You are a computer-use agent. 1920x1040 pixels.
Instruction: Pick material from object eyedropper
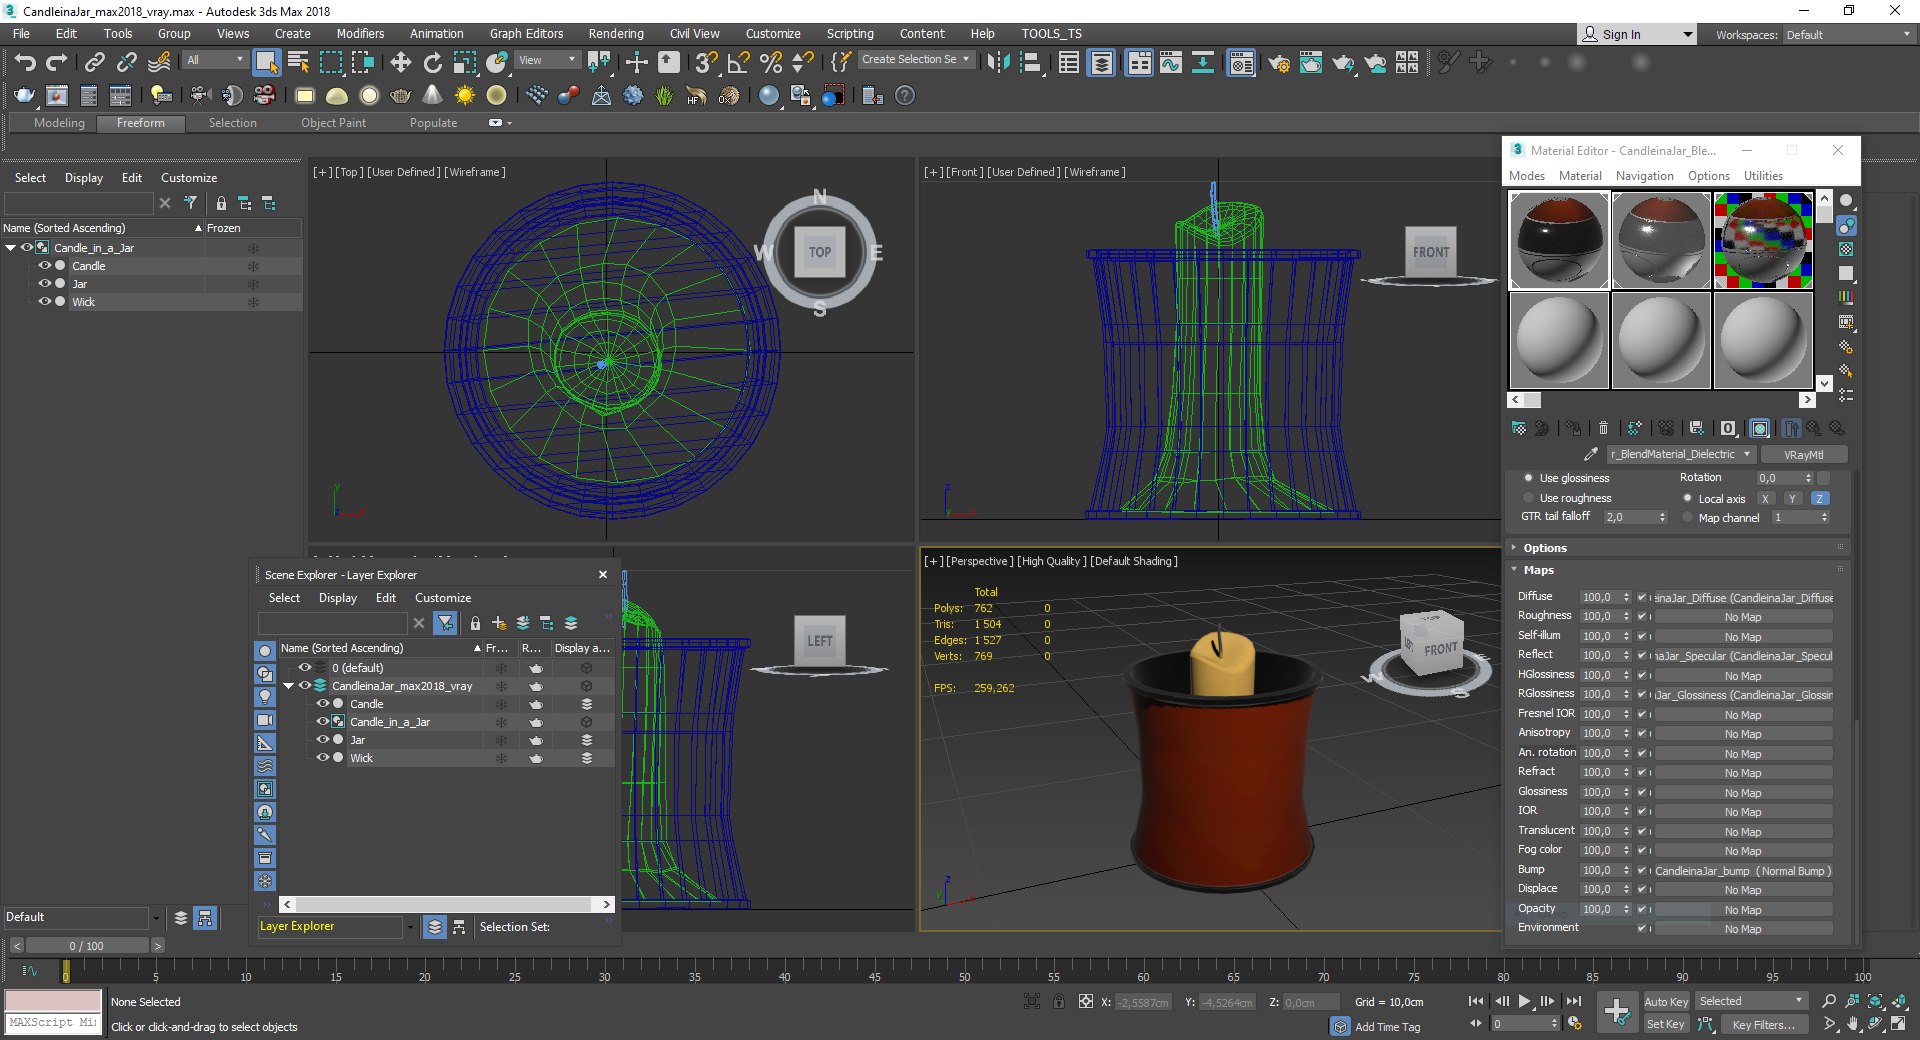tap(1591, 454)
